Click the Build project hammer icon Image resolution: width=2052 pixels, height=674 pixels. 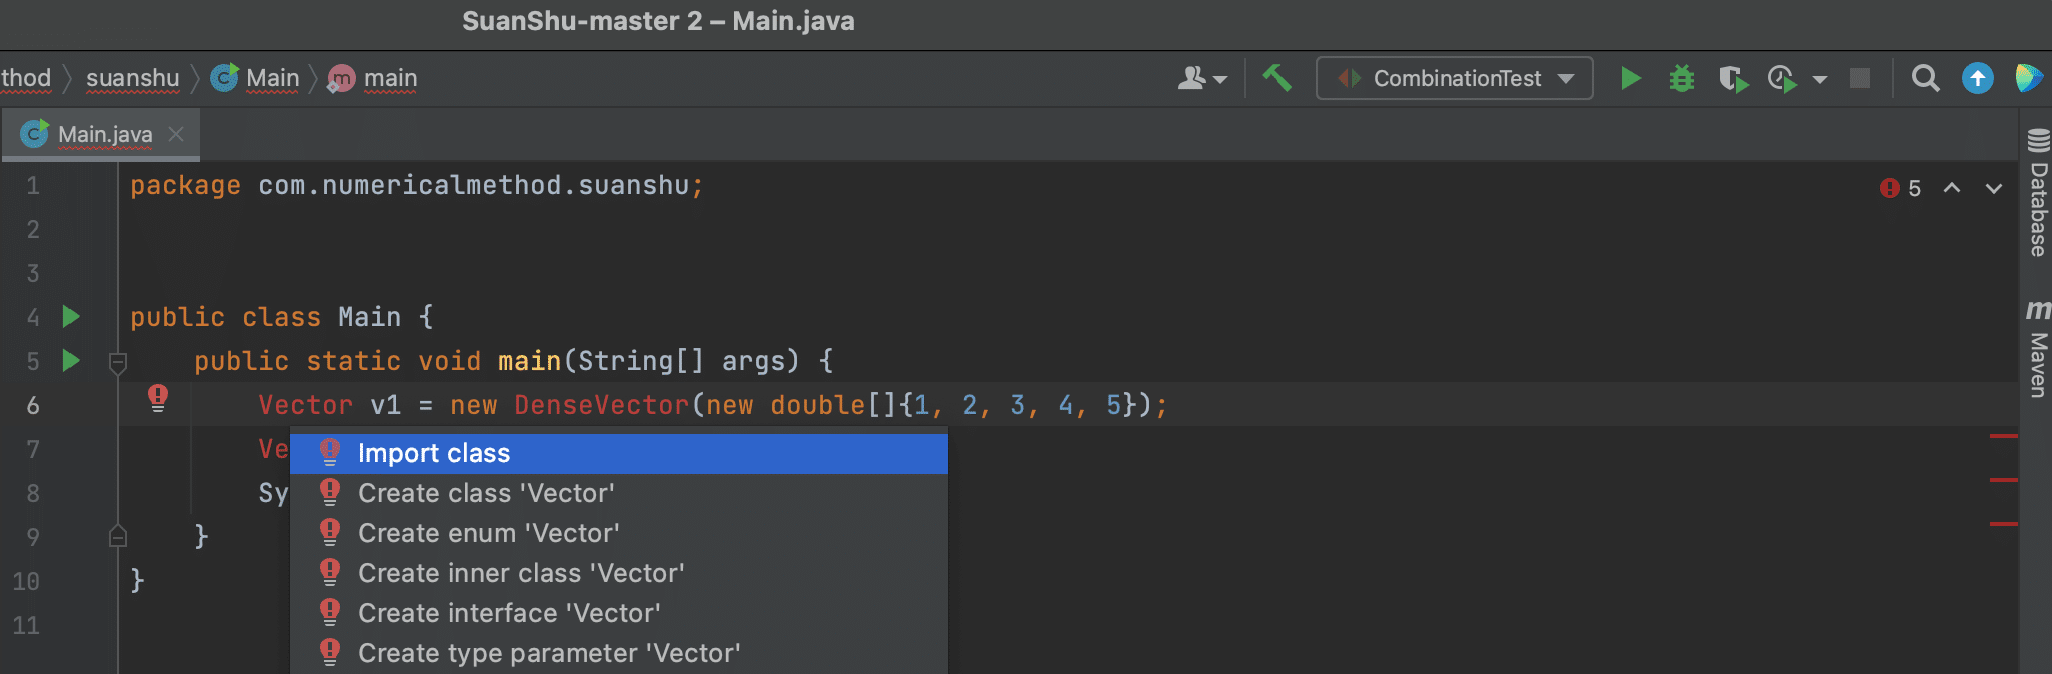[1277, 78]
